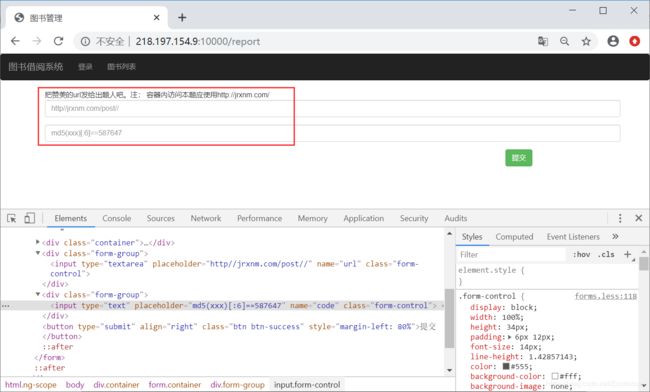
Task: Open the Security tab
Action: pyautogui.click(x=414, y=218)
